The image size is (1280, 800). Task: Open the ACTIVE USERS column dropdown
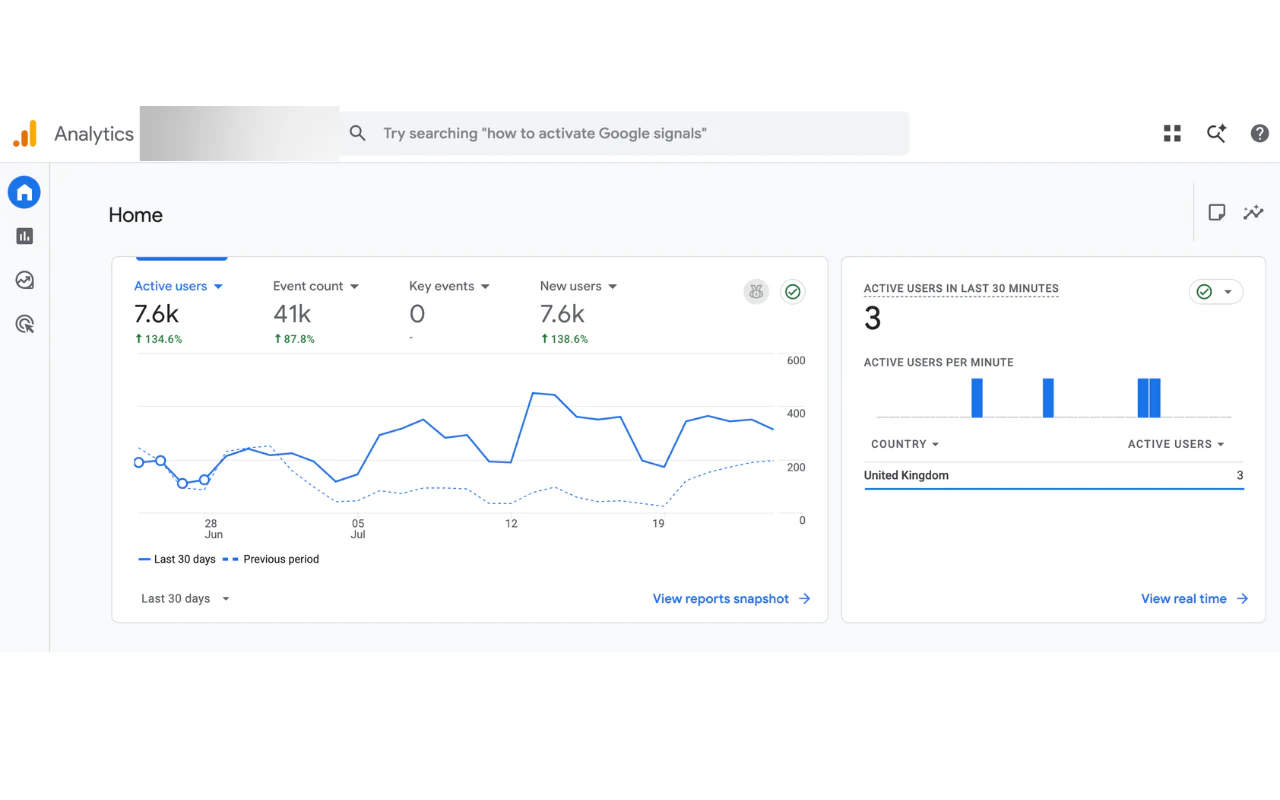[x=1176, y=444]
